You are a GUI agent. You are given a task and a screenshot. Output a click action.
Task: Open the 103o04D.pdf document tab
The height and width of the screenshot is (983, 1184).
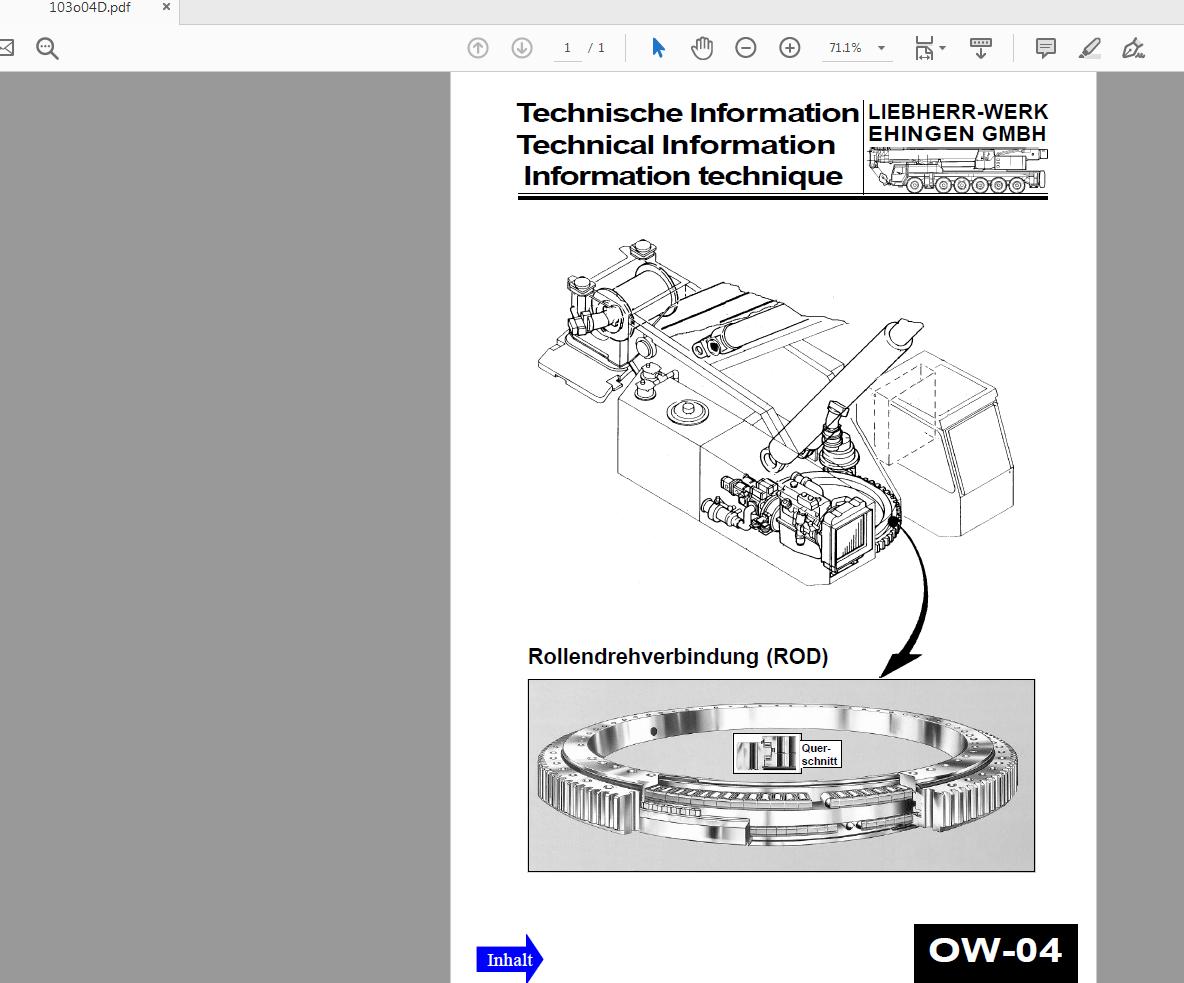[89, 8]
